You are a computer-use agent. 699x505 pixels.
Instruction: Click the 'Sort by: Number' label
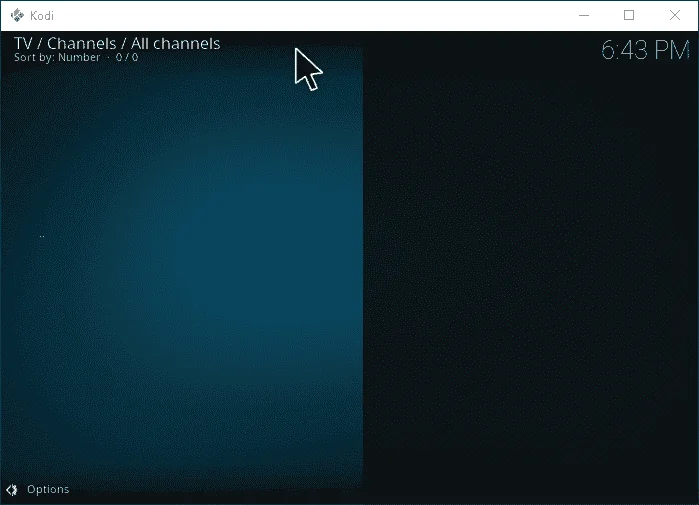pyautogui.click(x=57, y=57)
